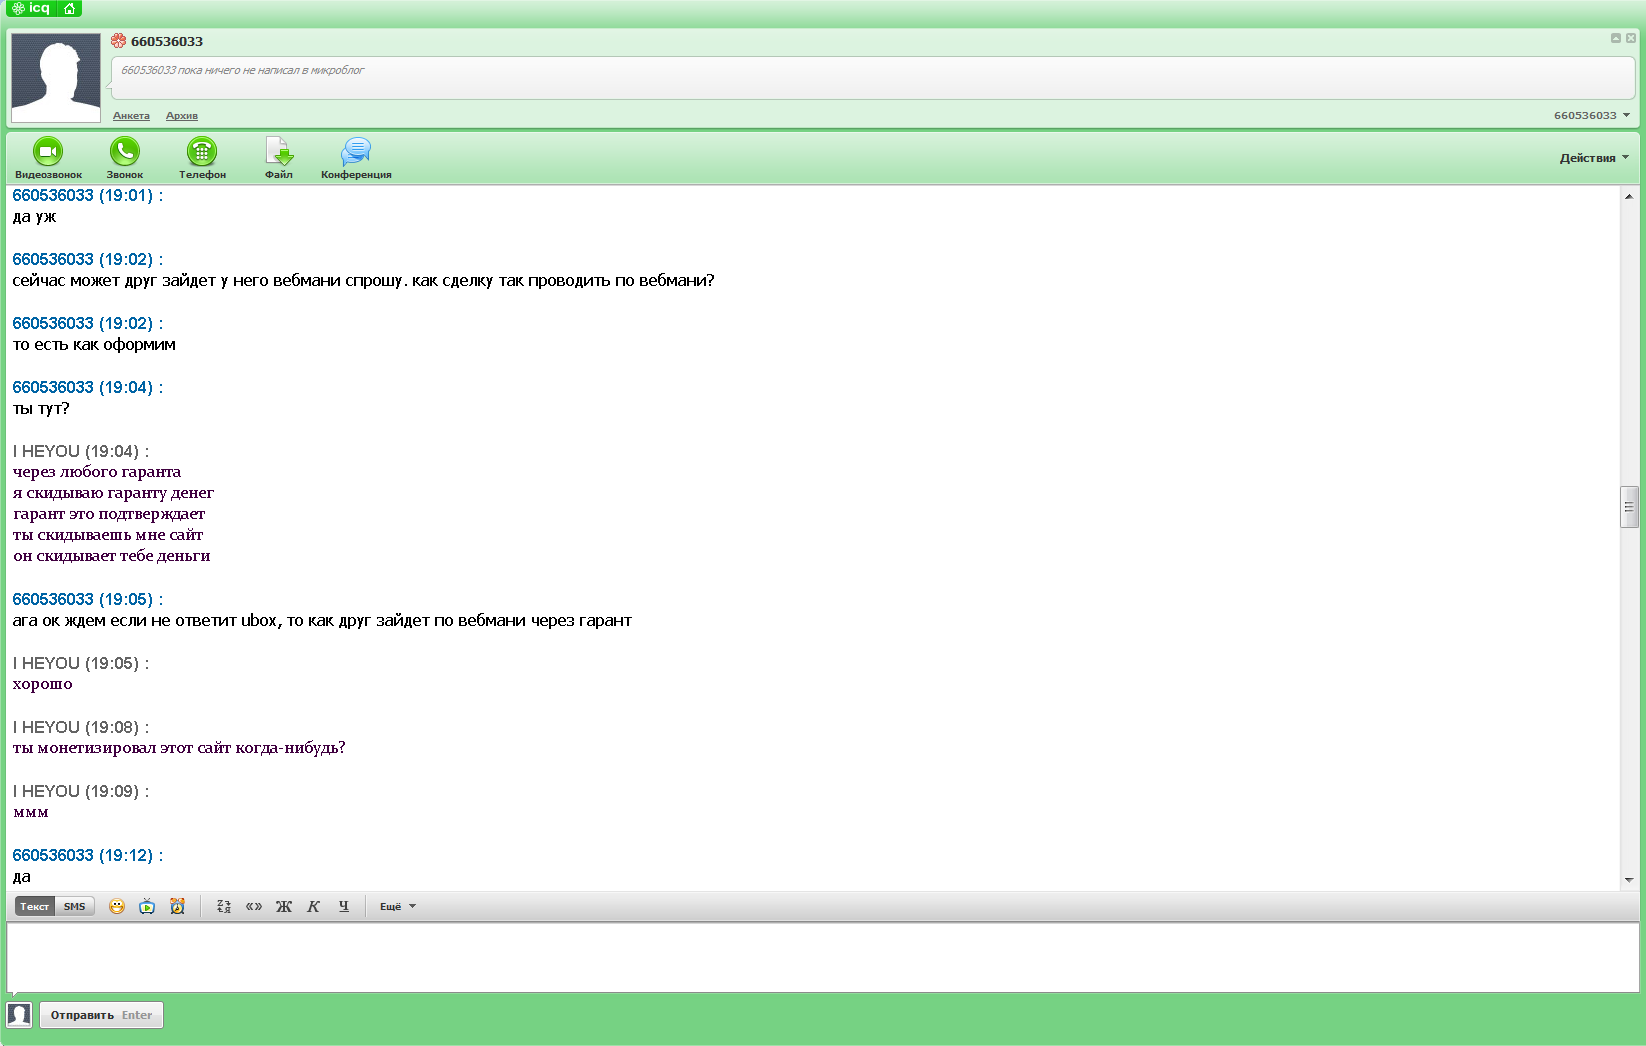Toggle bold Ж formatting
Image resolution: width=1646 pixels, height=1046 pixels.
click(x=284, y=906)
